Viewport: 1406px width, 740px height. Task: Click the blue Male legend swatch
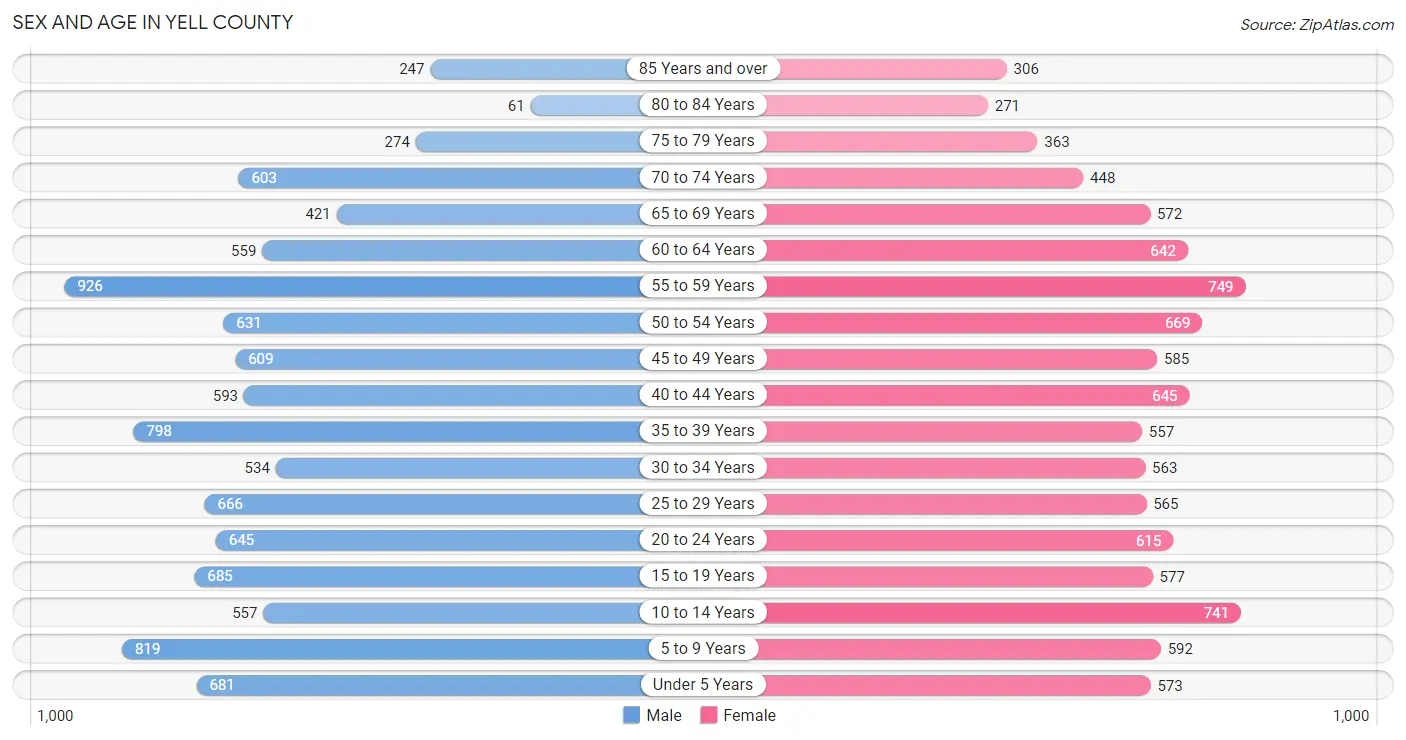(x=631, y=715)
